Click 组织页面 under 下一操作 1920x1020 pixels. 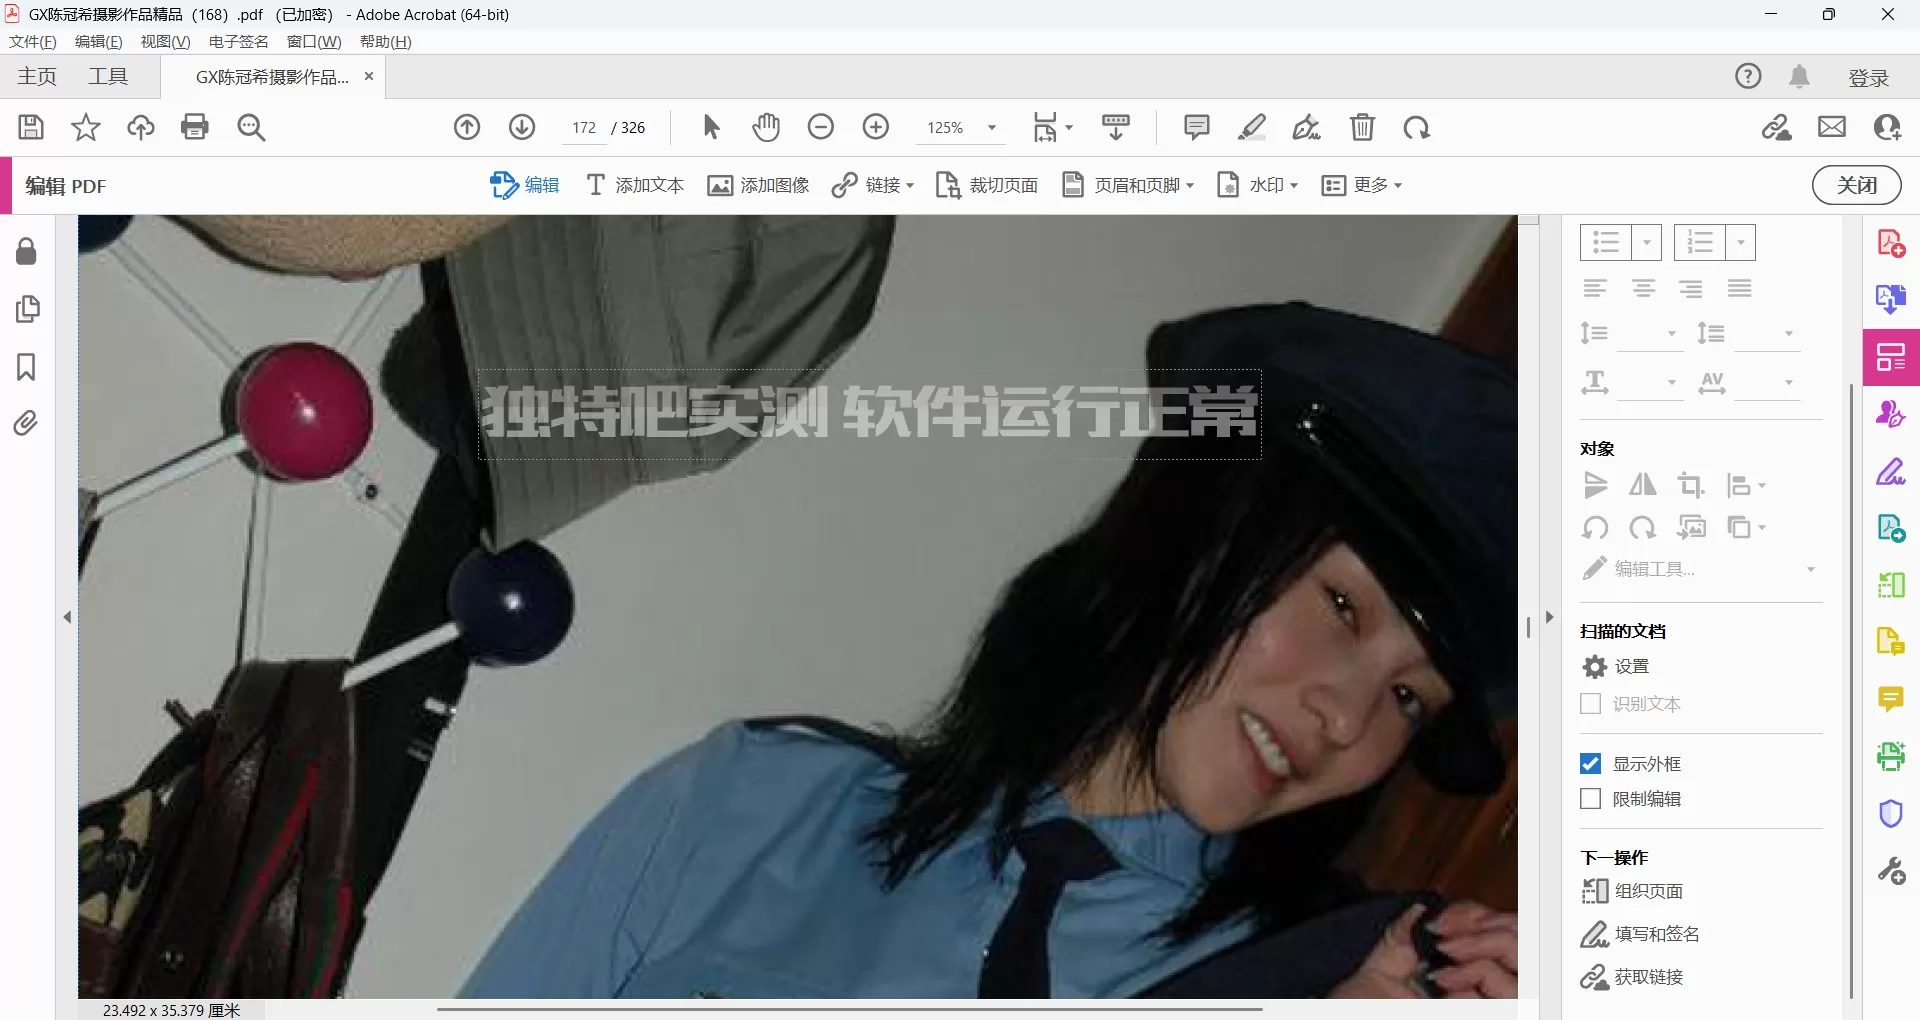1648,890
